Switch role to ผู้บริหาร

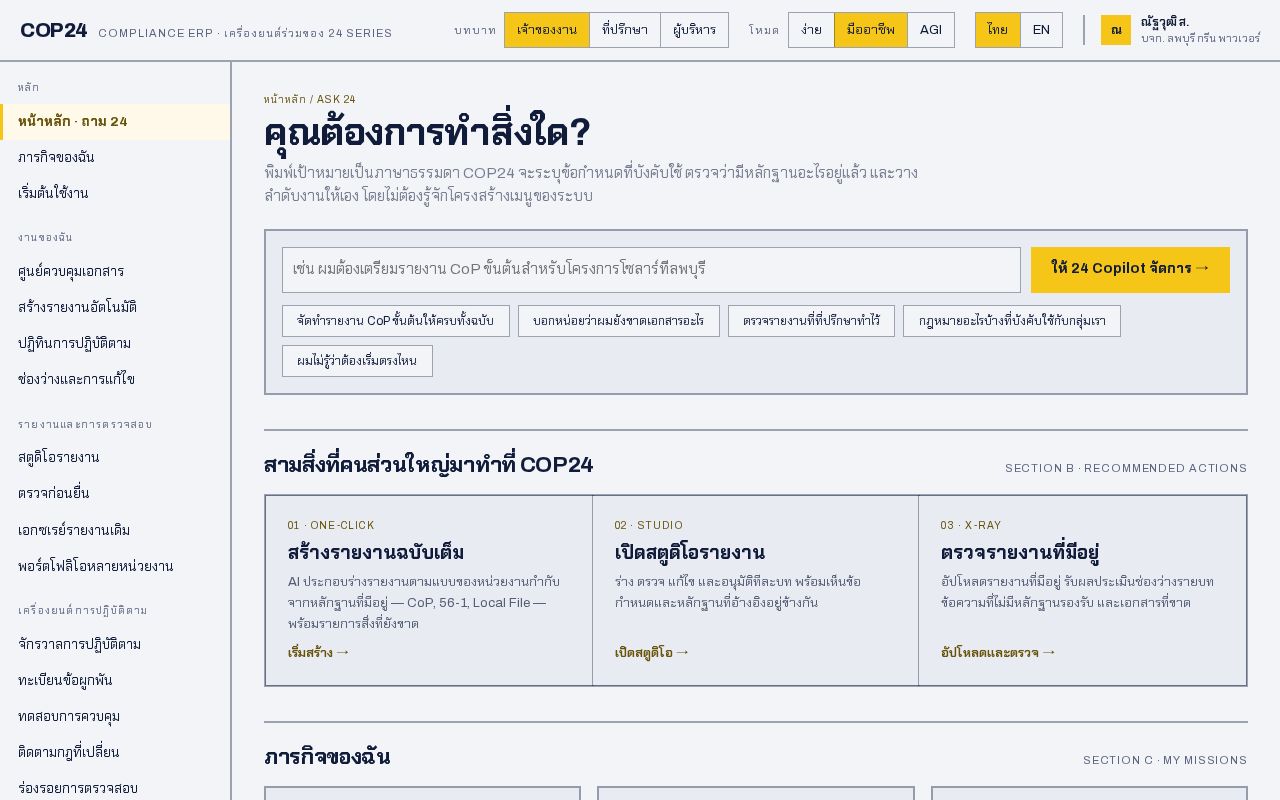(x=694, y=30)
